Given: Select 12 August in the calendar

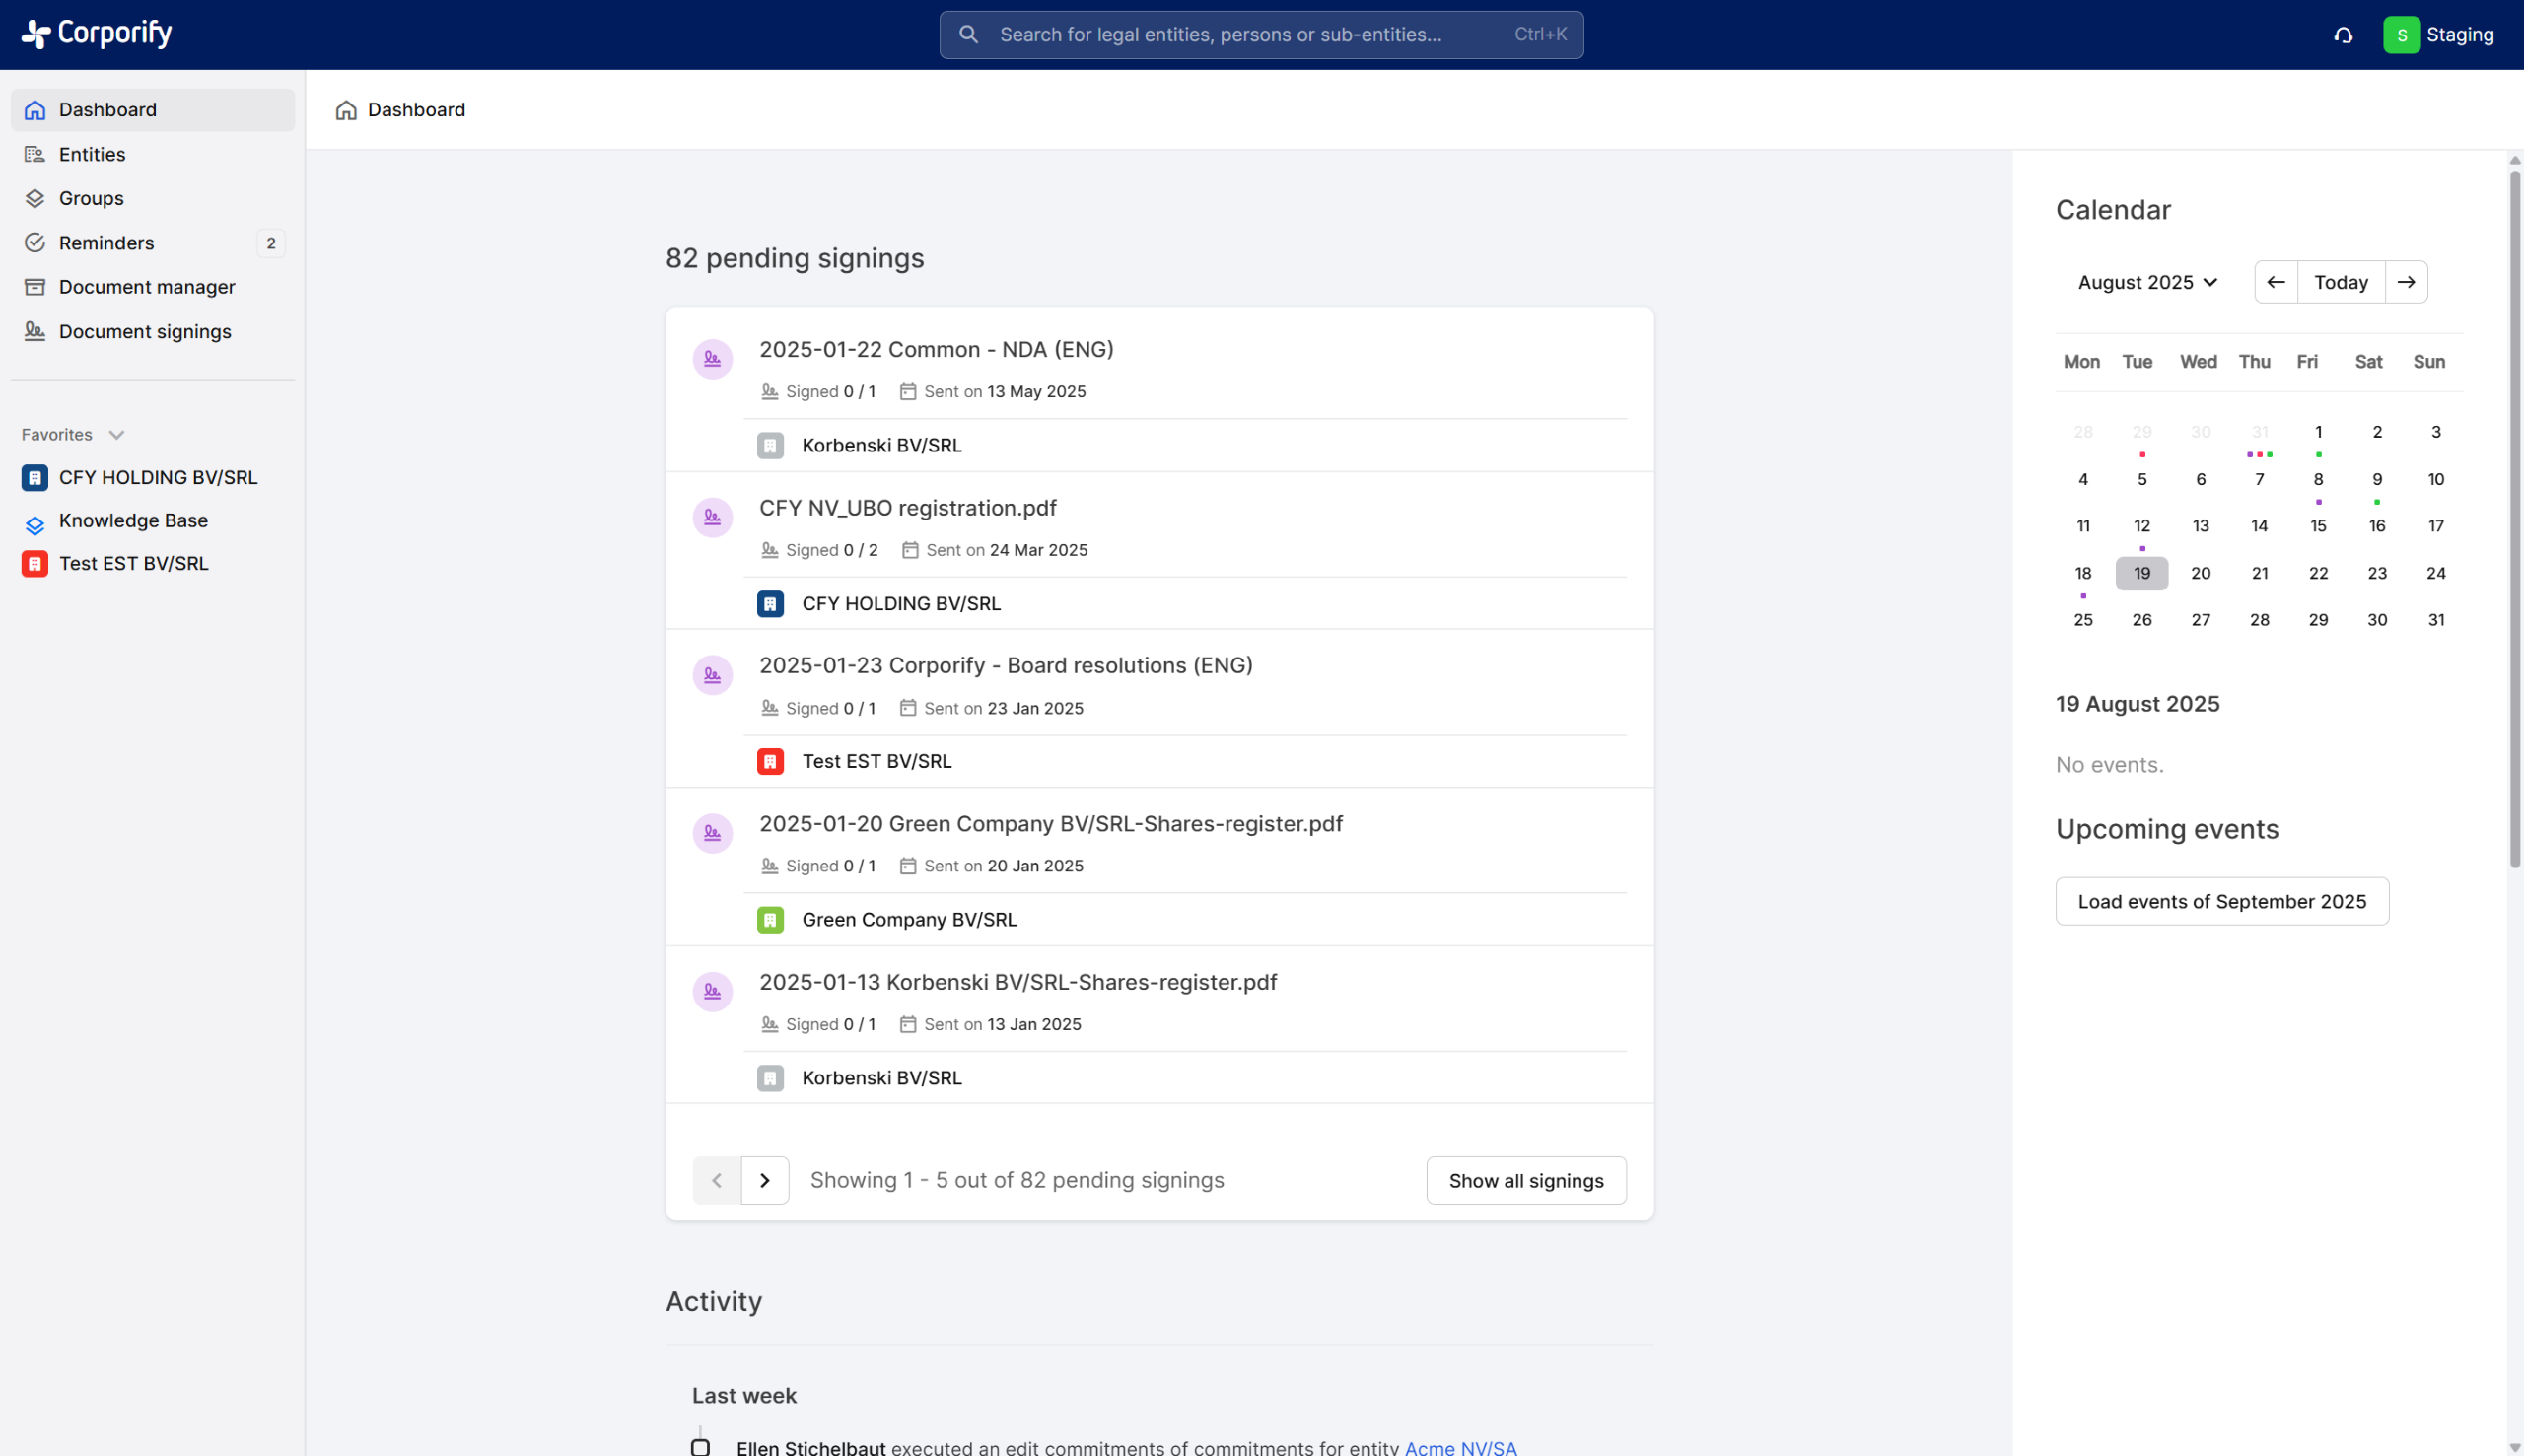Looking at the screenshot, I should [2141, 526].
